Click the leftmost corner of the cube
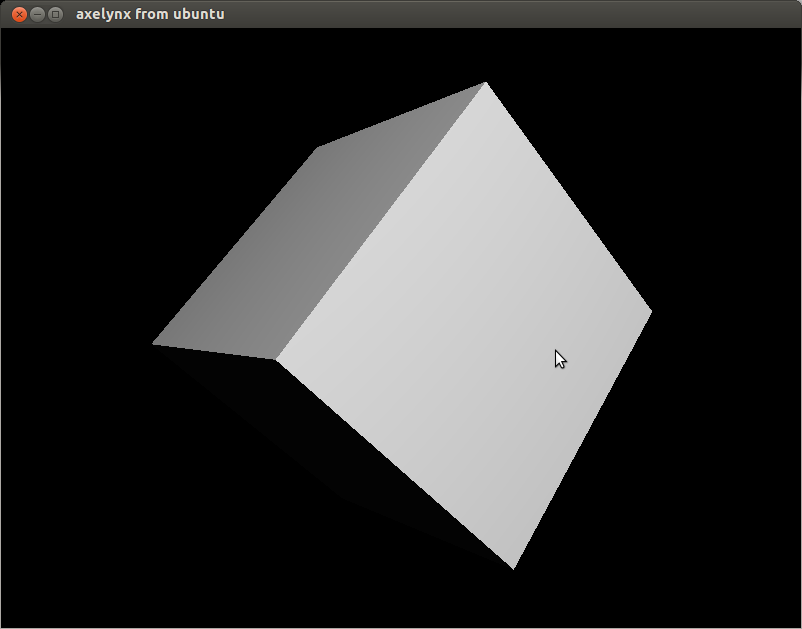This screenshot has width=802, height=629. (154, 344)
